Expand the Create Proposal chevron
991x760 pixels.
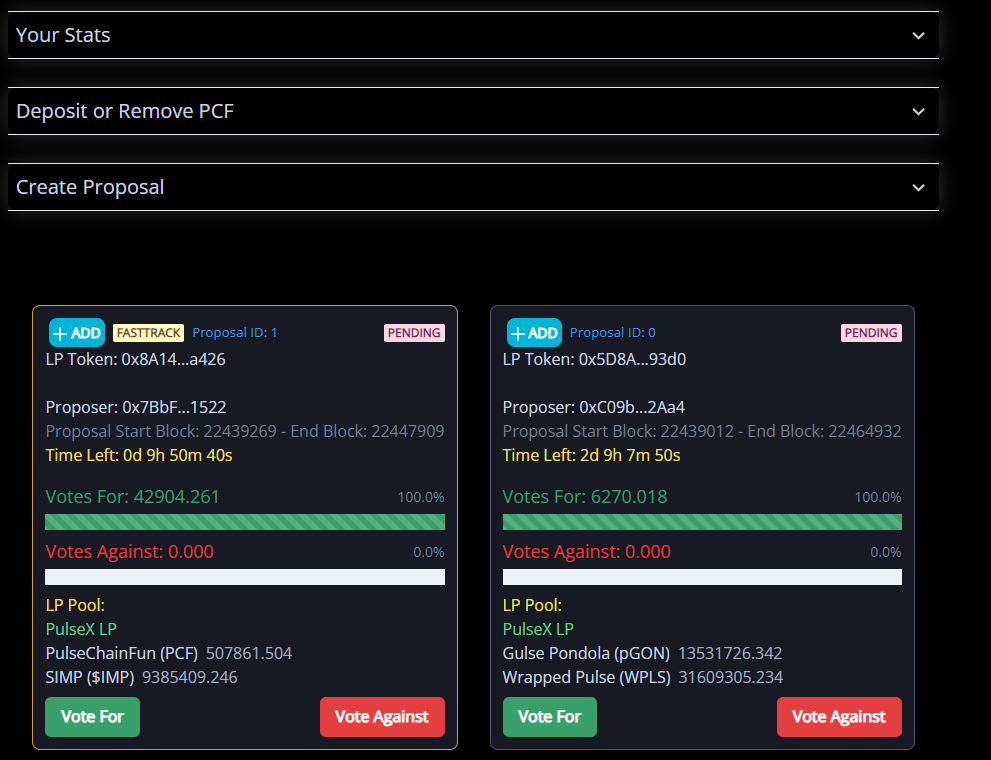pos(918,188)
